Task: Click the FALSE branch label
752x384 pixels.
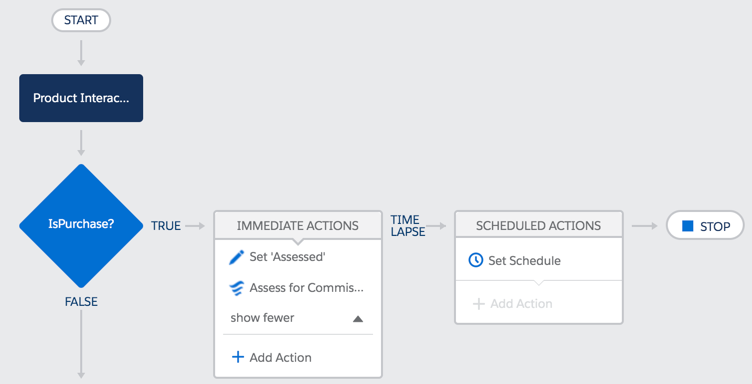Action: [81, 302]
